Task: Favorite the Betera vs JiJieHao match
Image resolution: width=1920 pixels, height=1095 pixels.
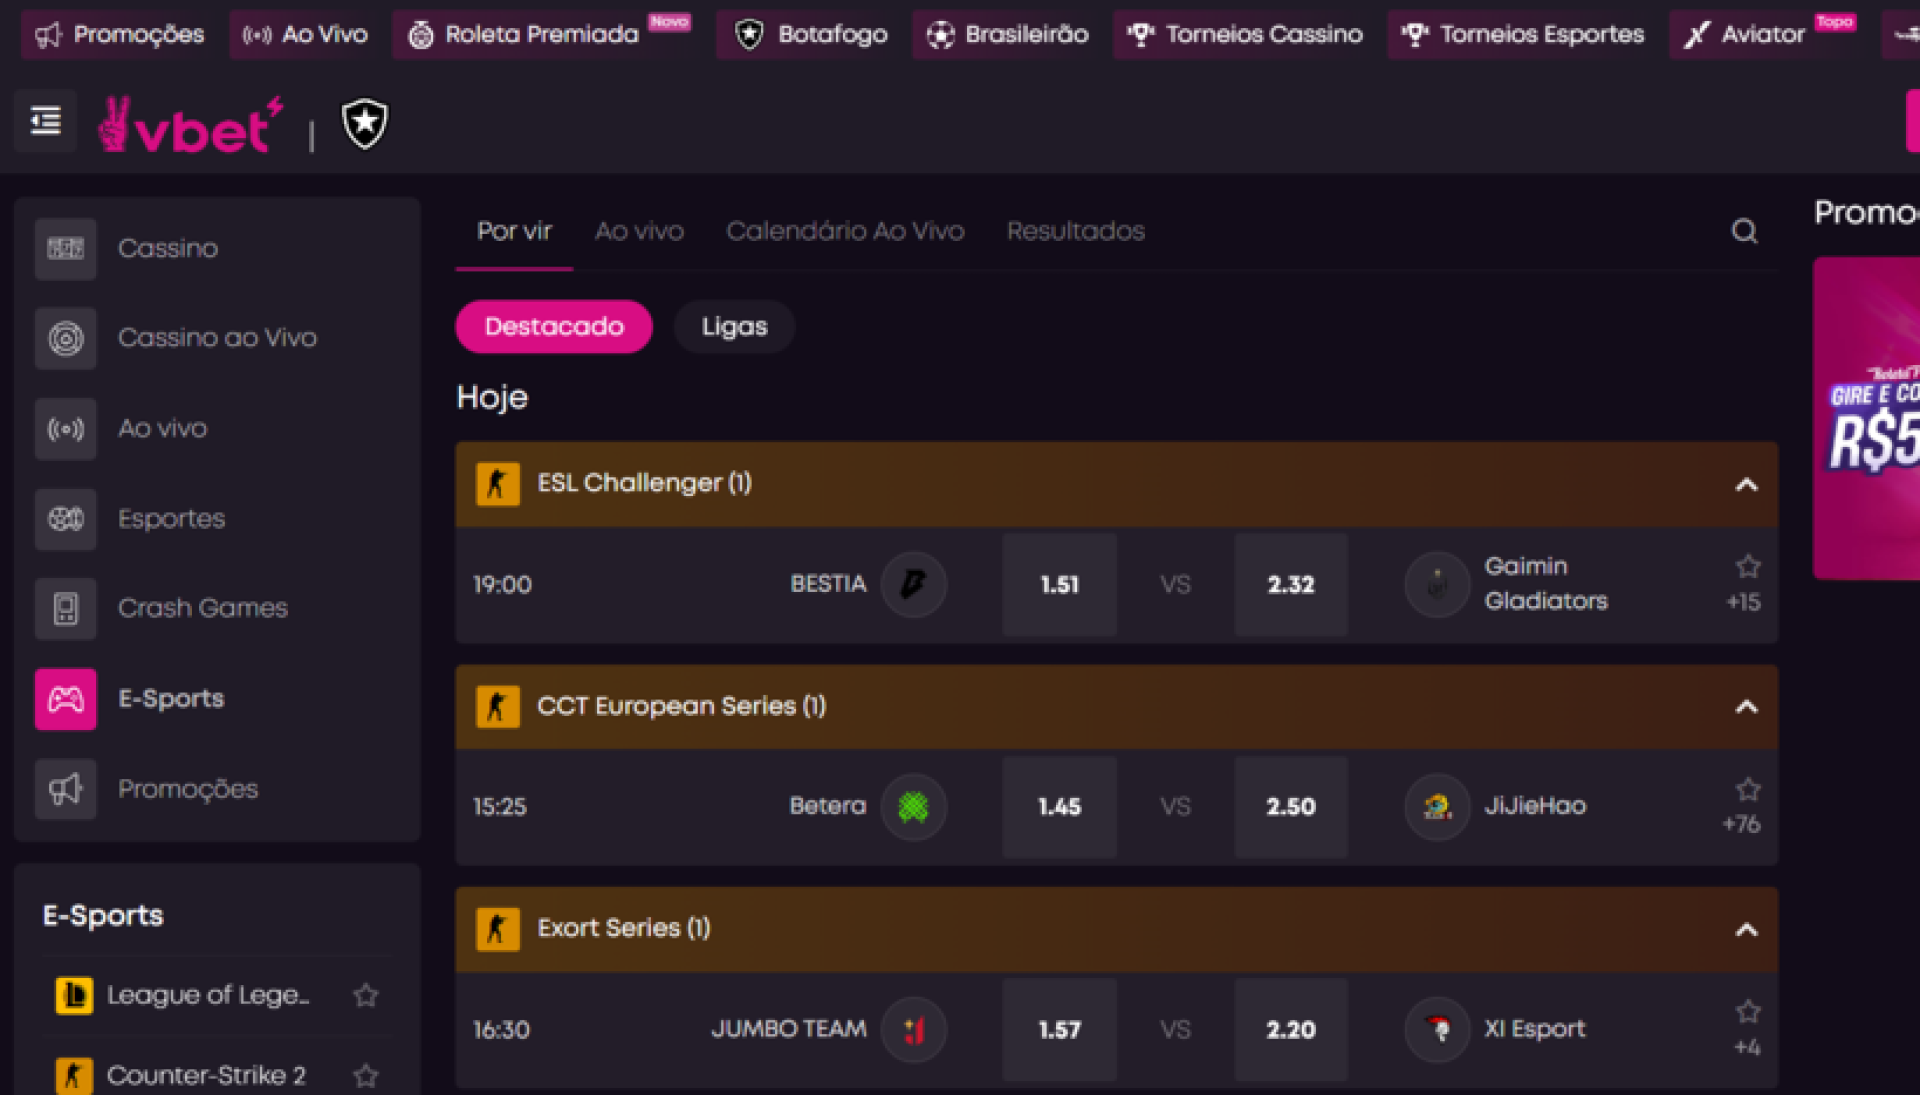Action: pos(1747,789)
